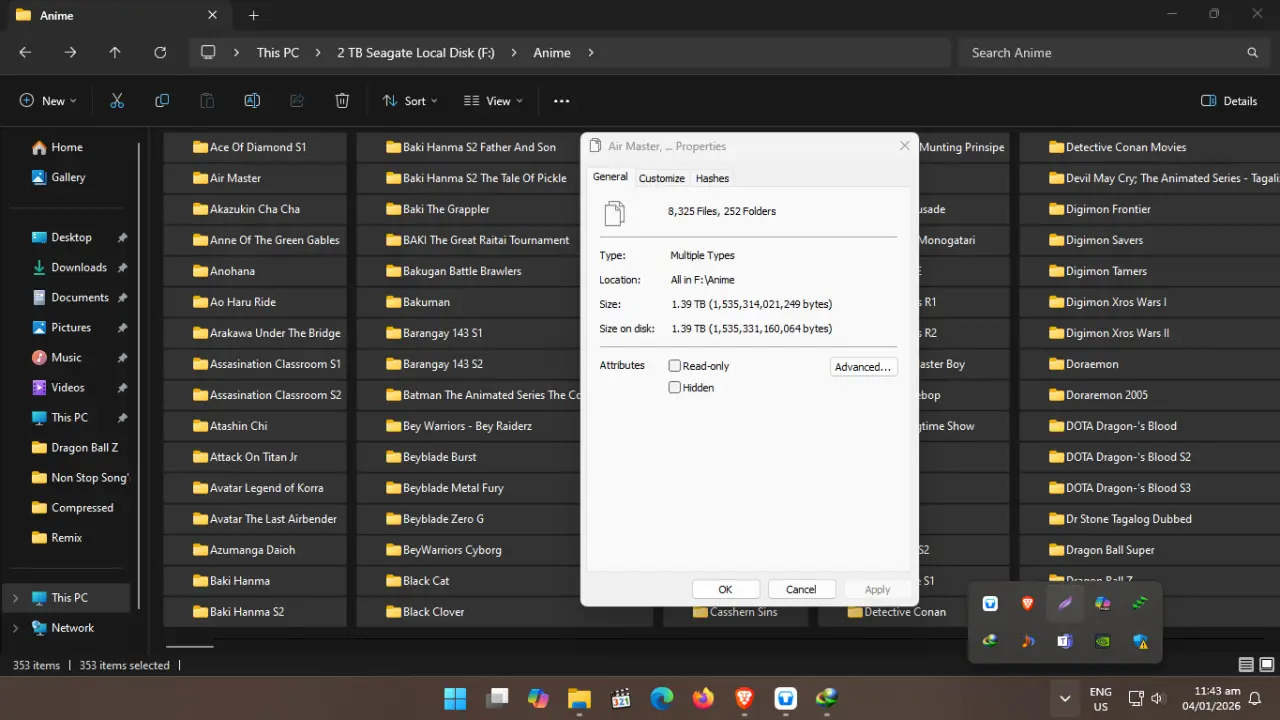Confirm the Properties dialog with OK
This screenshot has height=720, width=1280.
tap(726, 589)
